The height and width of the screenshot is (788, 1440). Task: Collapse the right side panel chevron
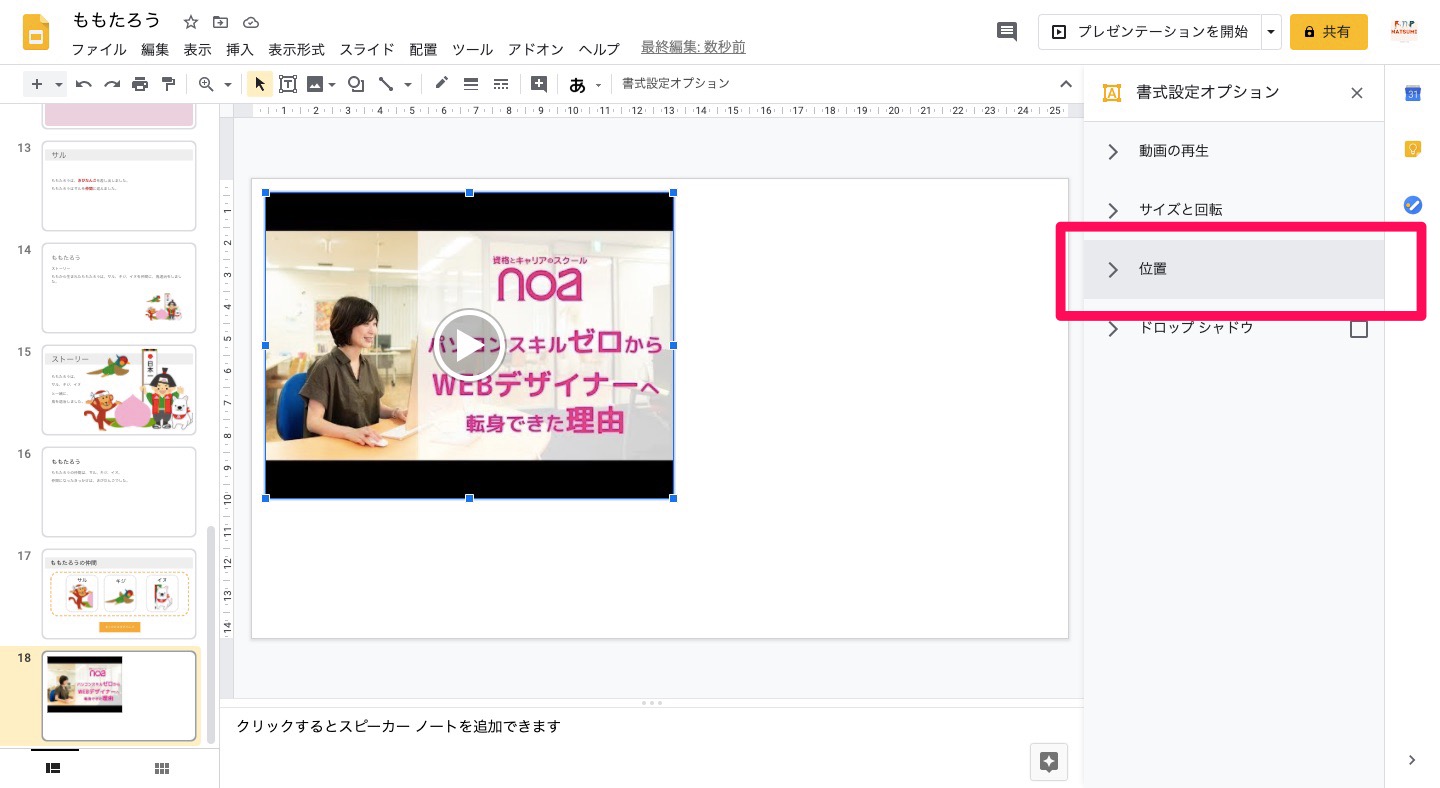tap(1412, 760)
